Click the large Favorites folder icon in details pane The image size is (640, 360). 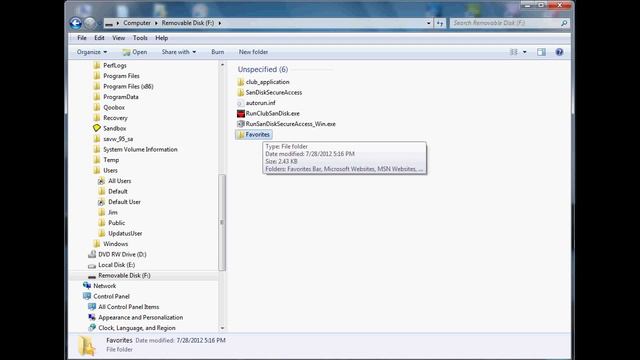click(x=87, y=345)
